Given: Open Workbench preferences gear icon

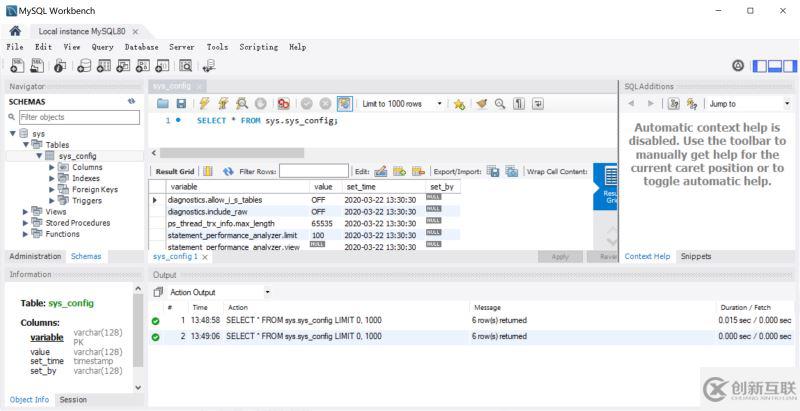Looking at the screenshot, I should coord(738,65).
